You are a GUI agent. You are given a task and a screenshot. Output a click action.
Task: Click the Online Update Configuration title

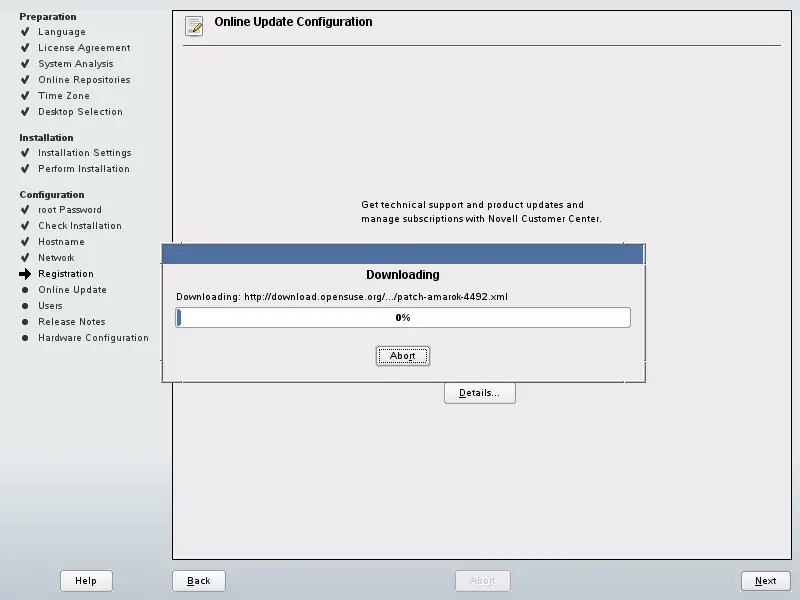point(293,22)
